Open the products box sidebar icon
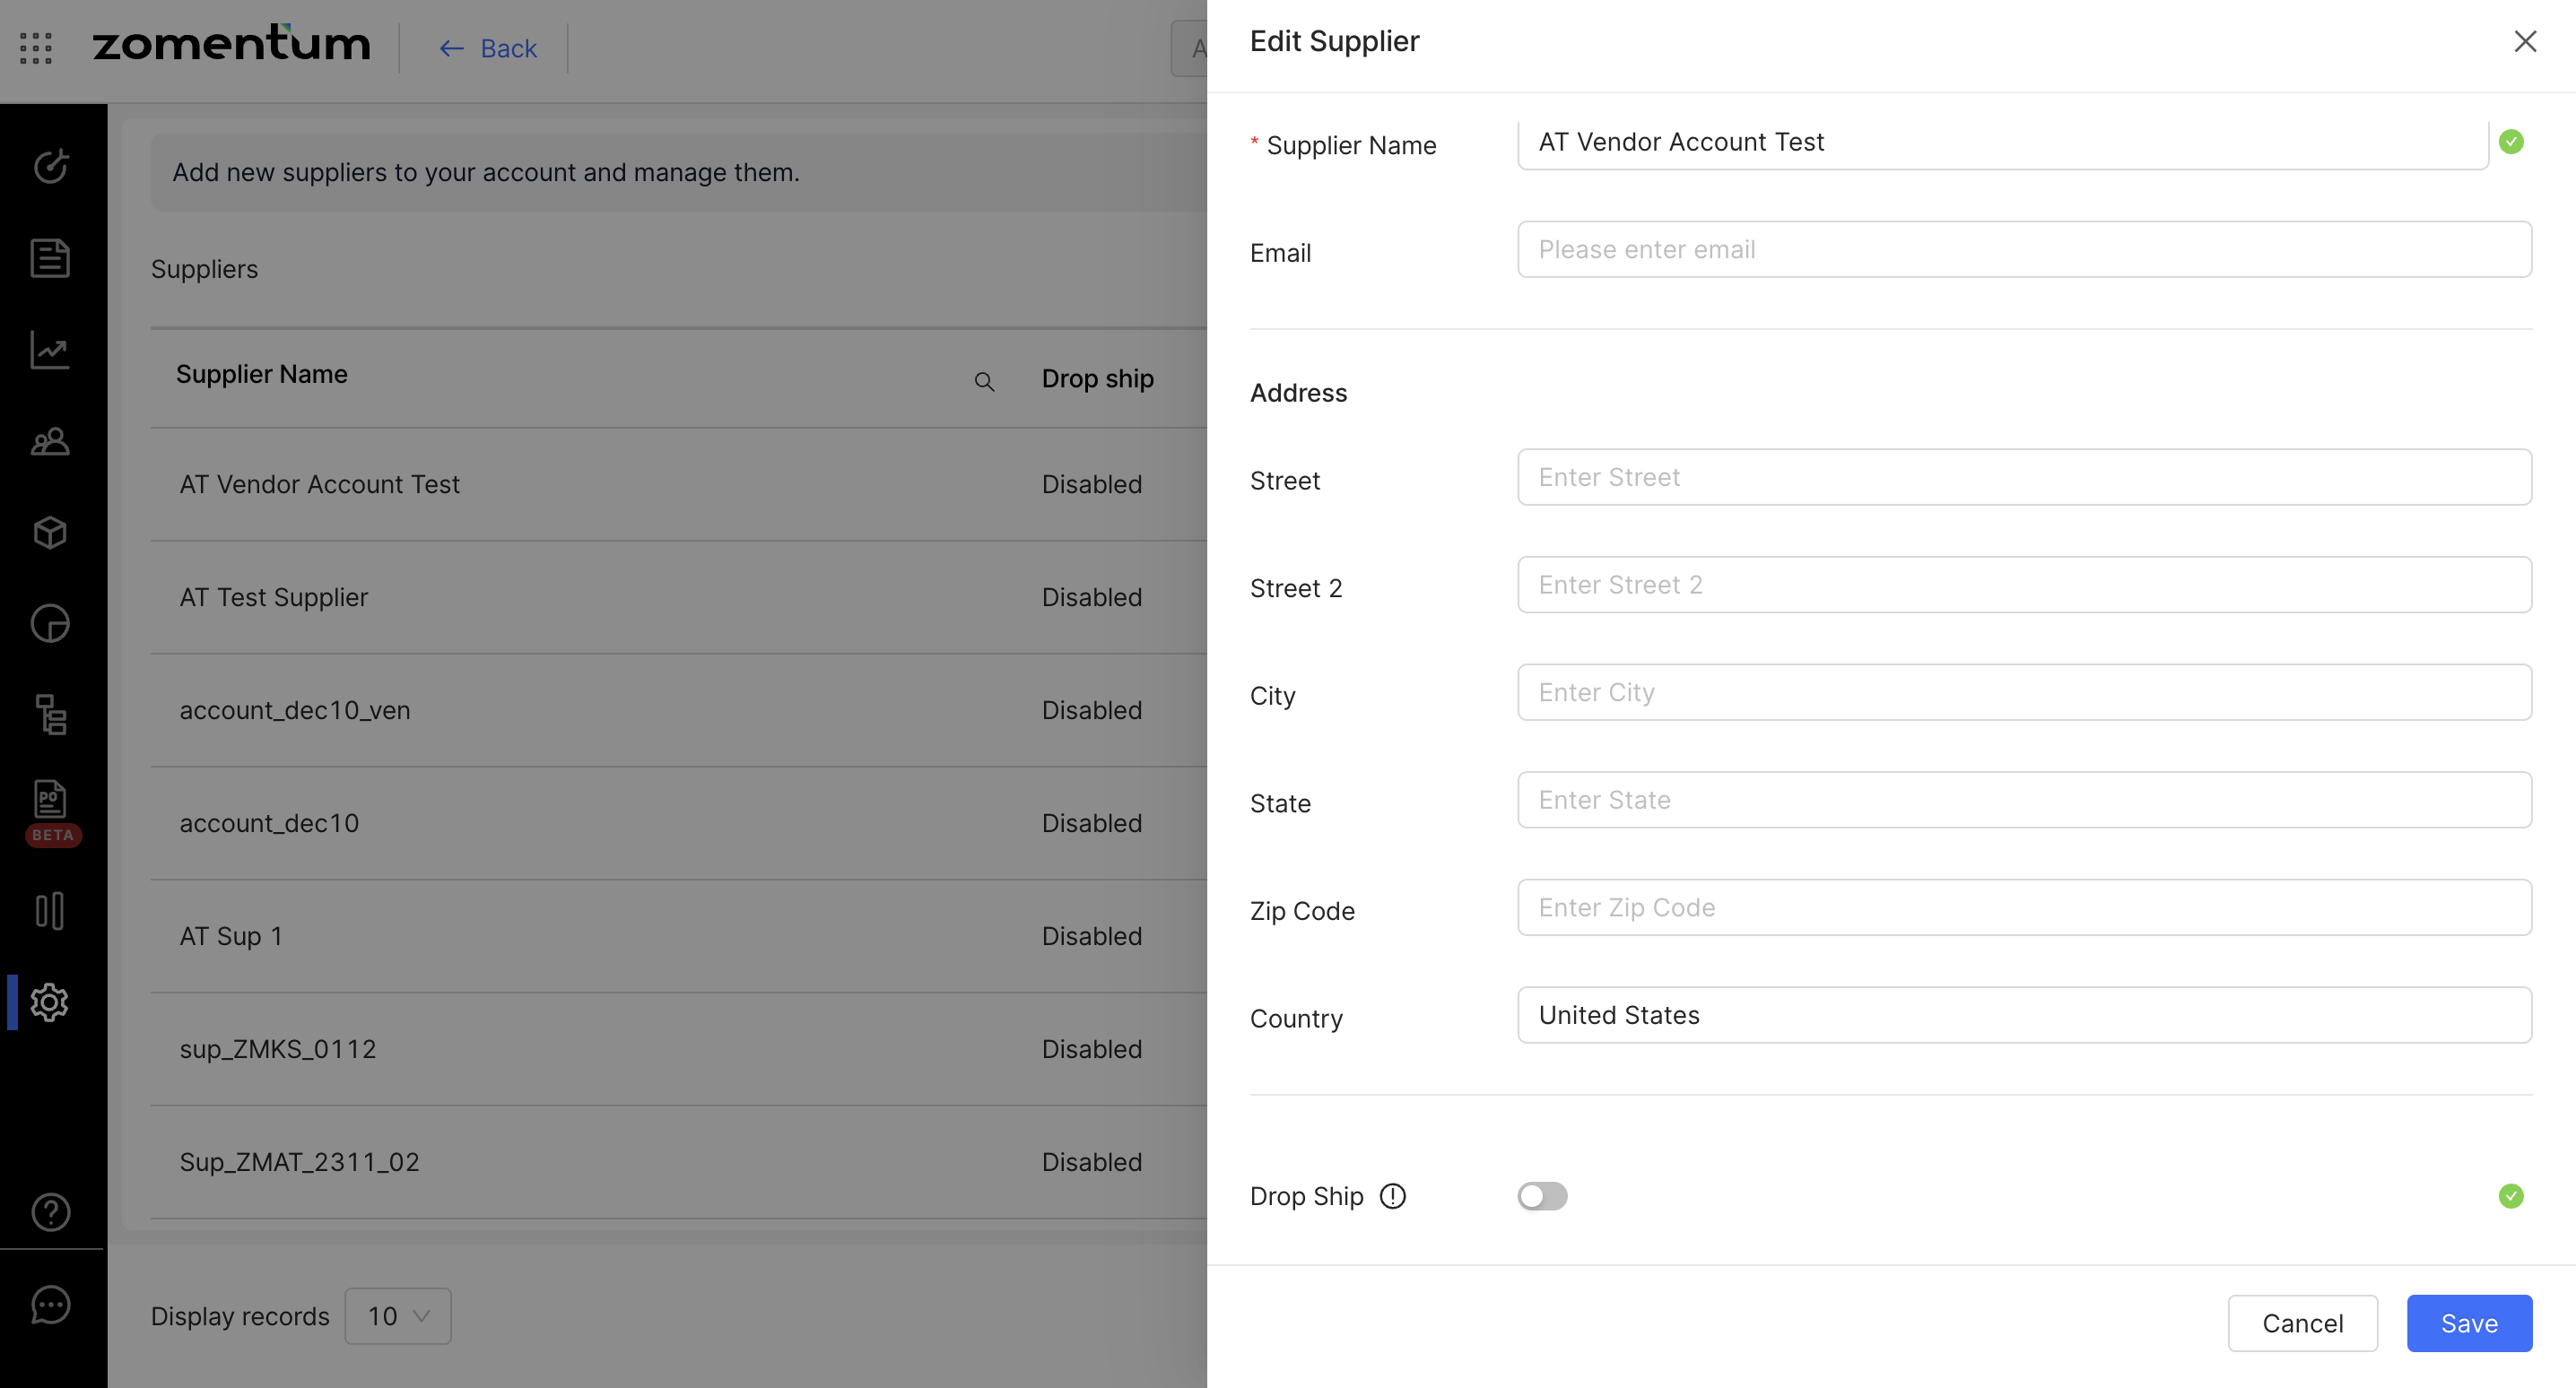 (50, 532)
